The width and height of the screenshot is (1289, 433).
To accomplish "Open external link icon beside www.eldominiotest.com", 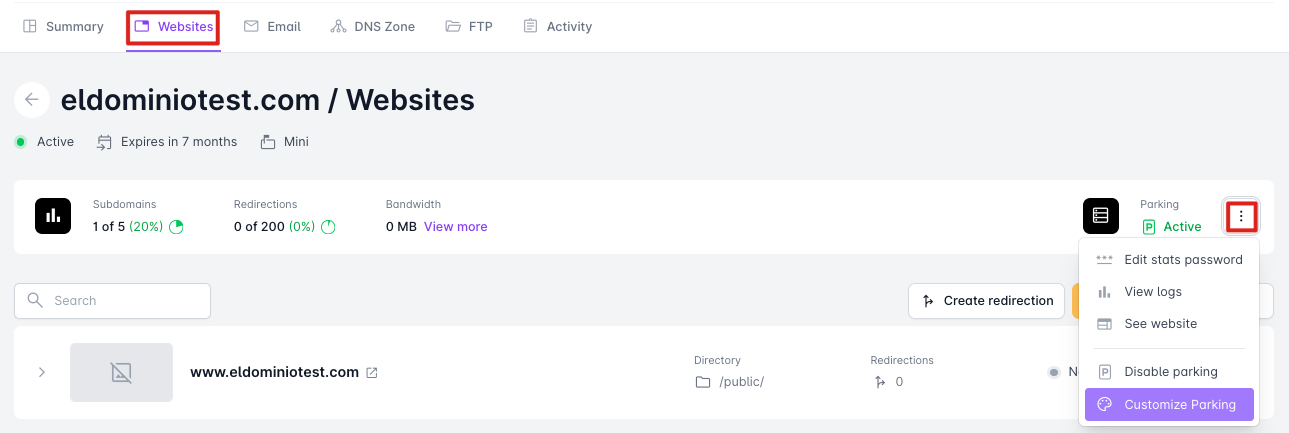I will click(x=372, y=373).
